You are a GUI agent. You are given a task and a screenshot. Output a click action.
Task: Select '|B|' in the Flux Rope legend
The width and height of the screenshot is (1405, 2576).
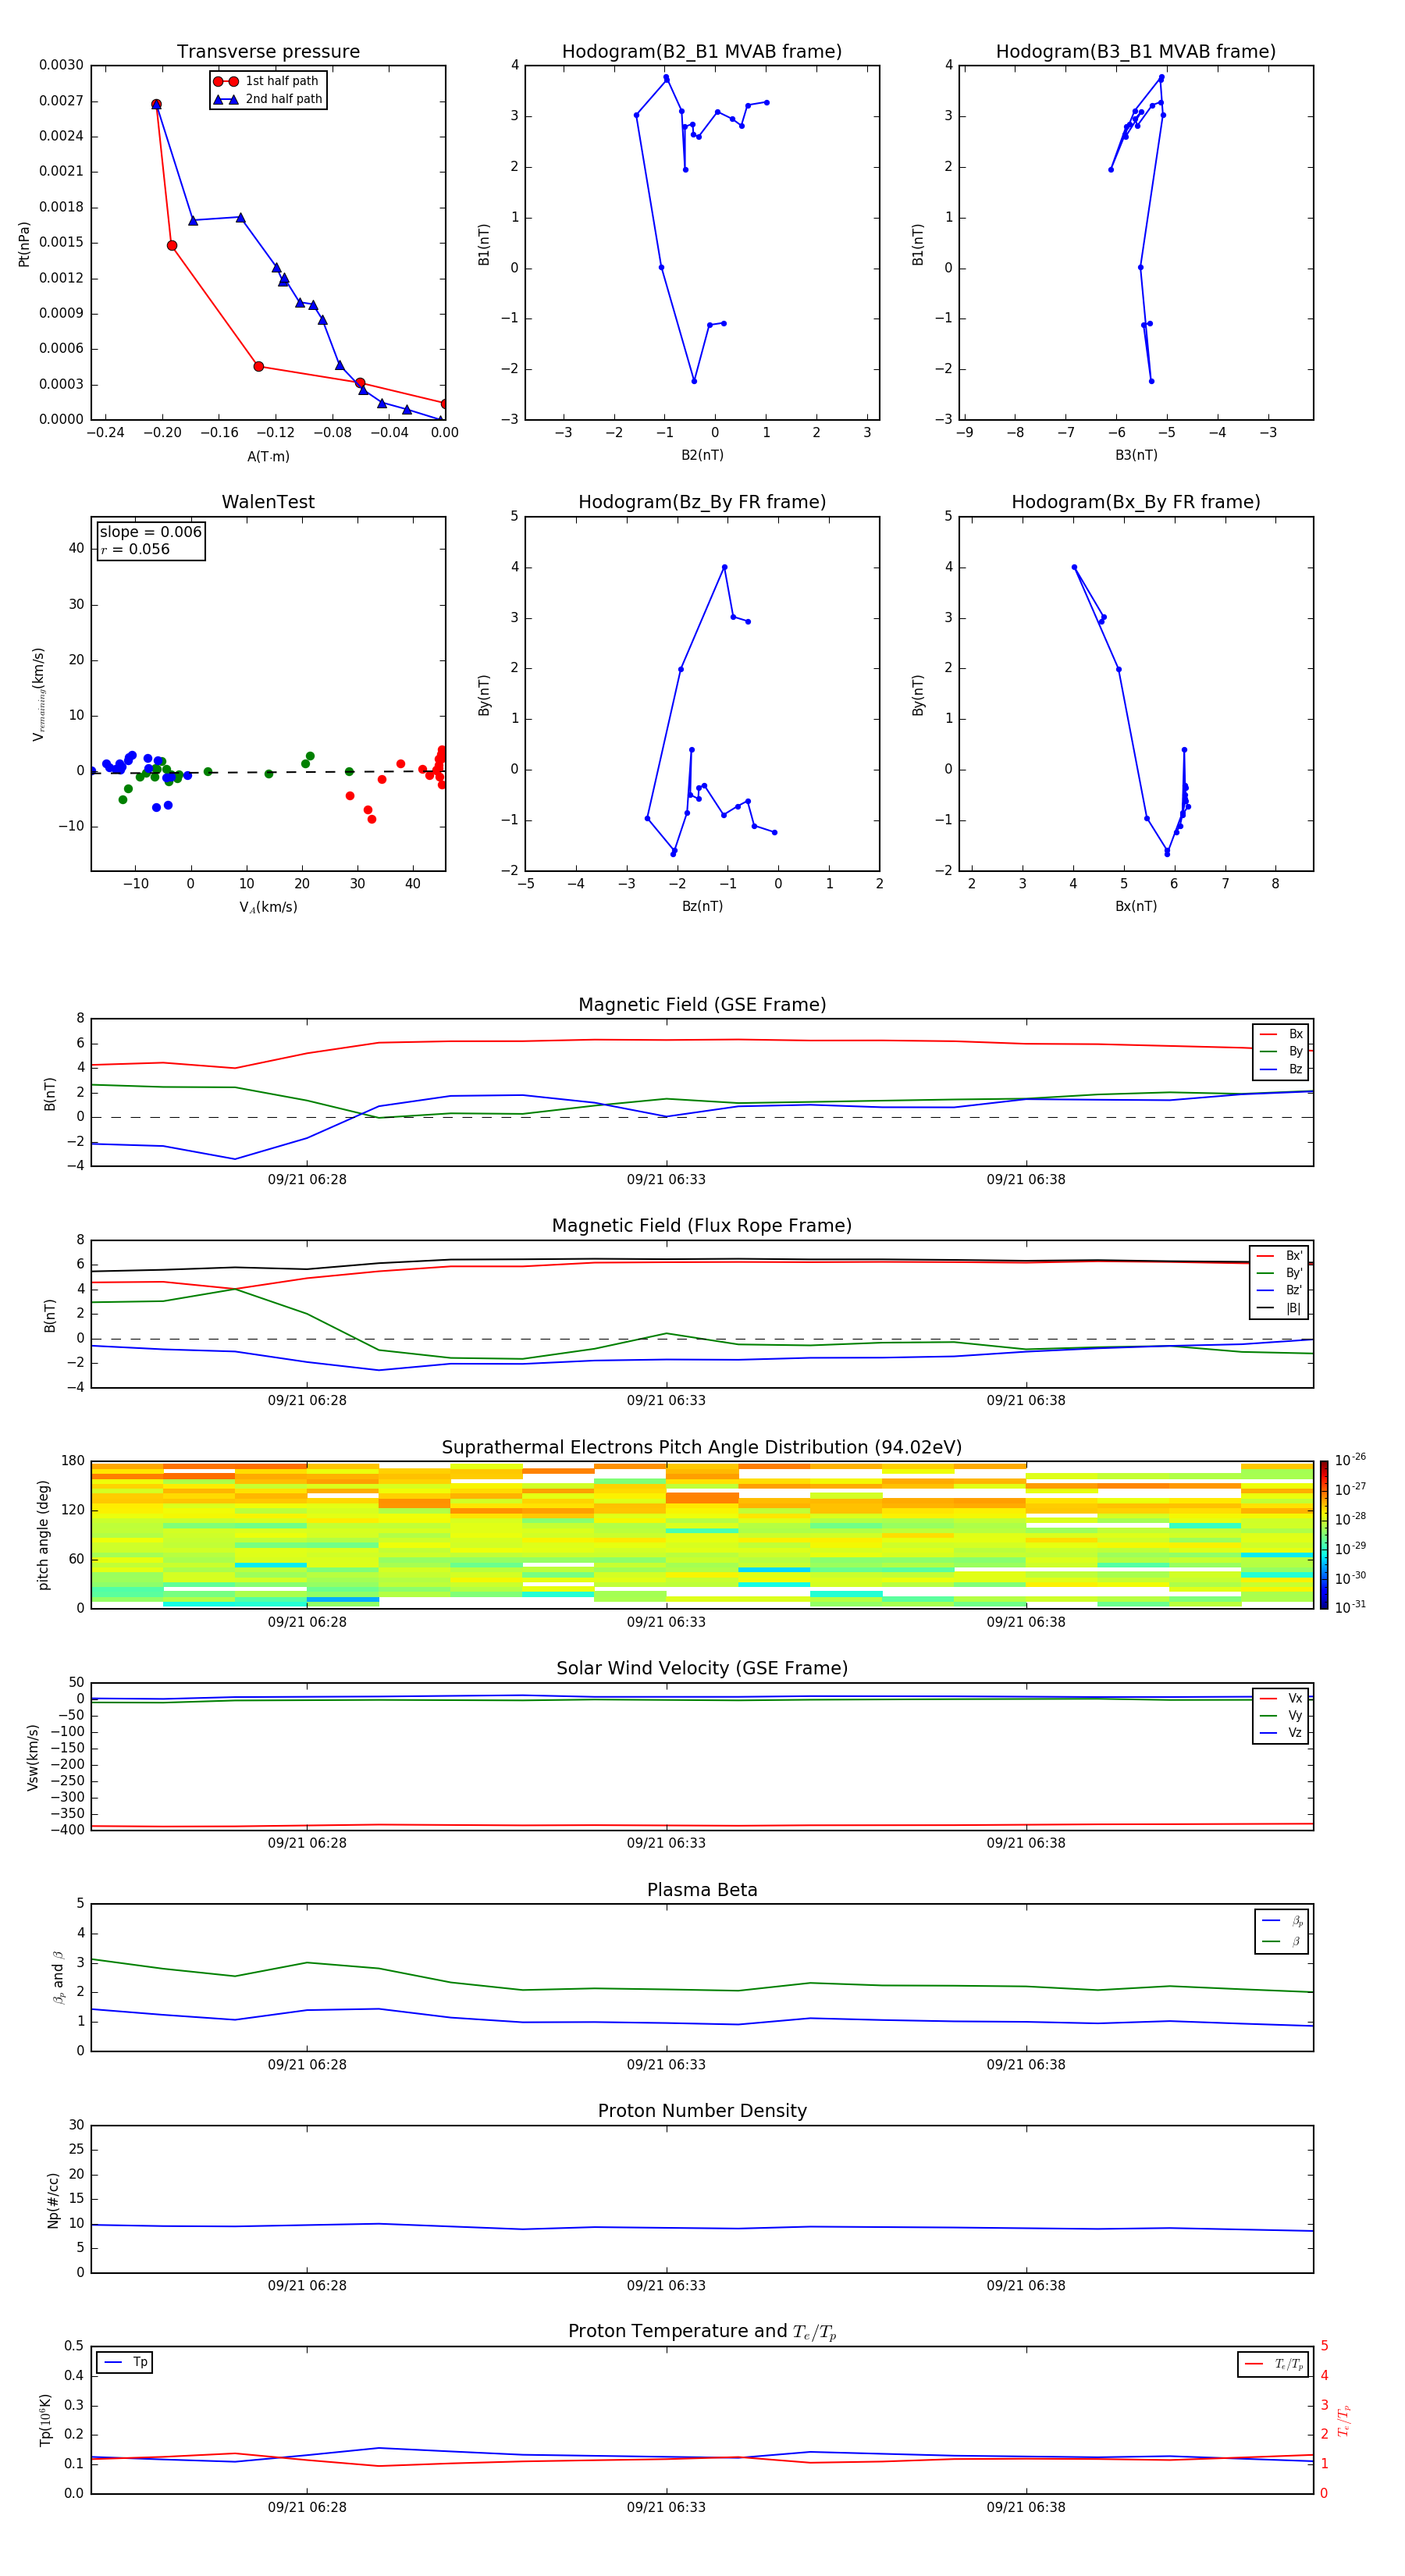coord(1280,1308)
